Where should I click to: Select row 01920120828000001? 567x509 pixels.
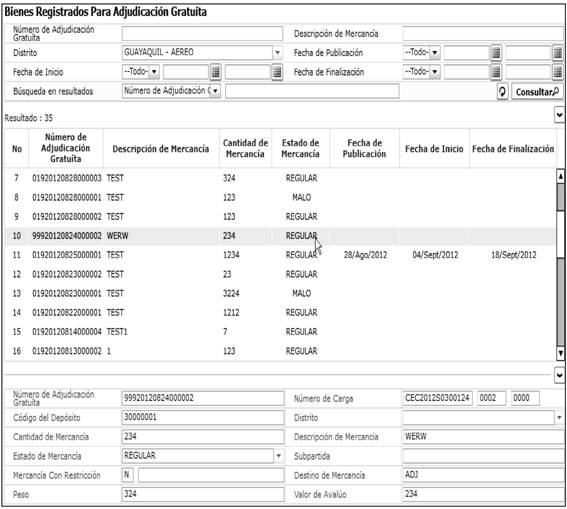(x=280, y=197)
